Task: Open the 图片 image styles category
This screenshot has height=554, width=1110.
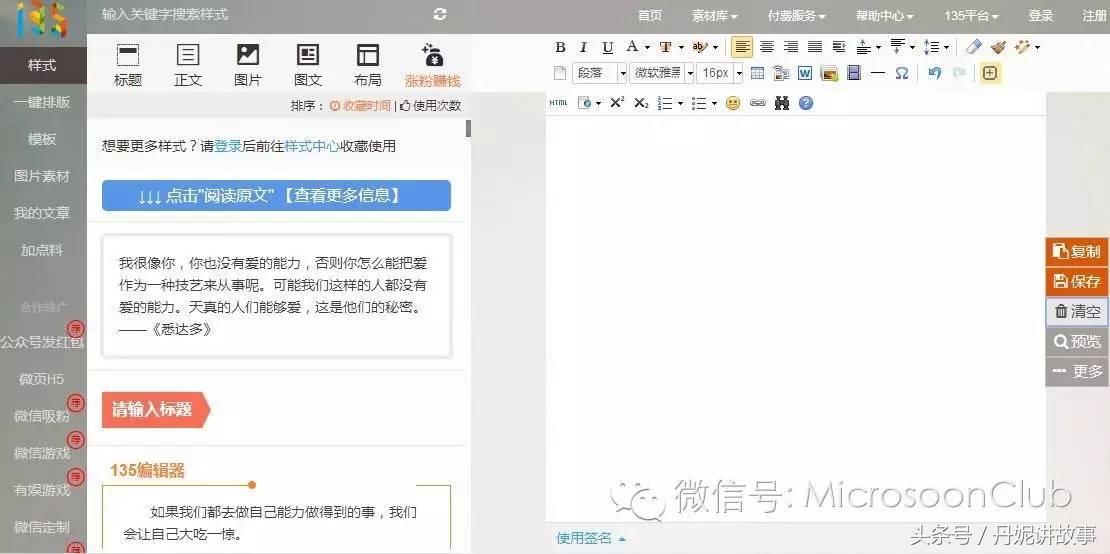Action: [x=248, y=64]
